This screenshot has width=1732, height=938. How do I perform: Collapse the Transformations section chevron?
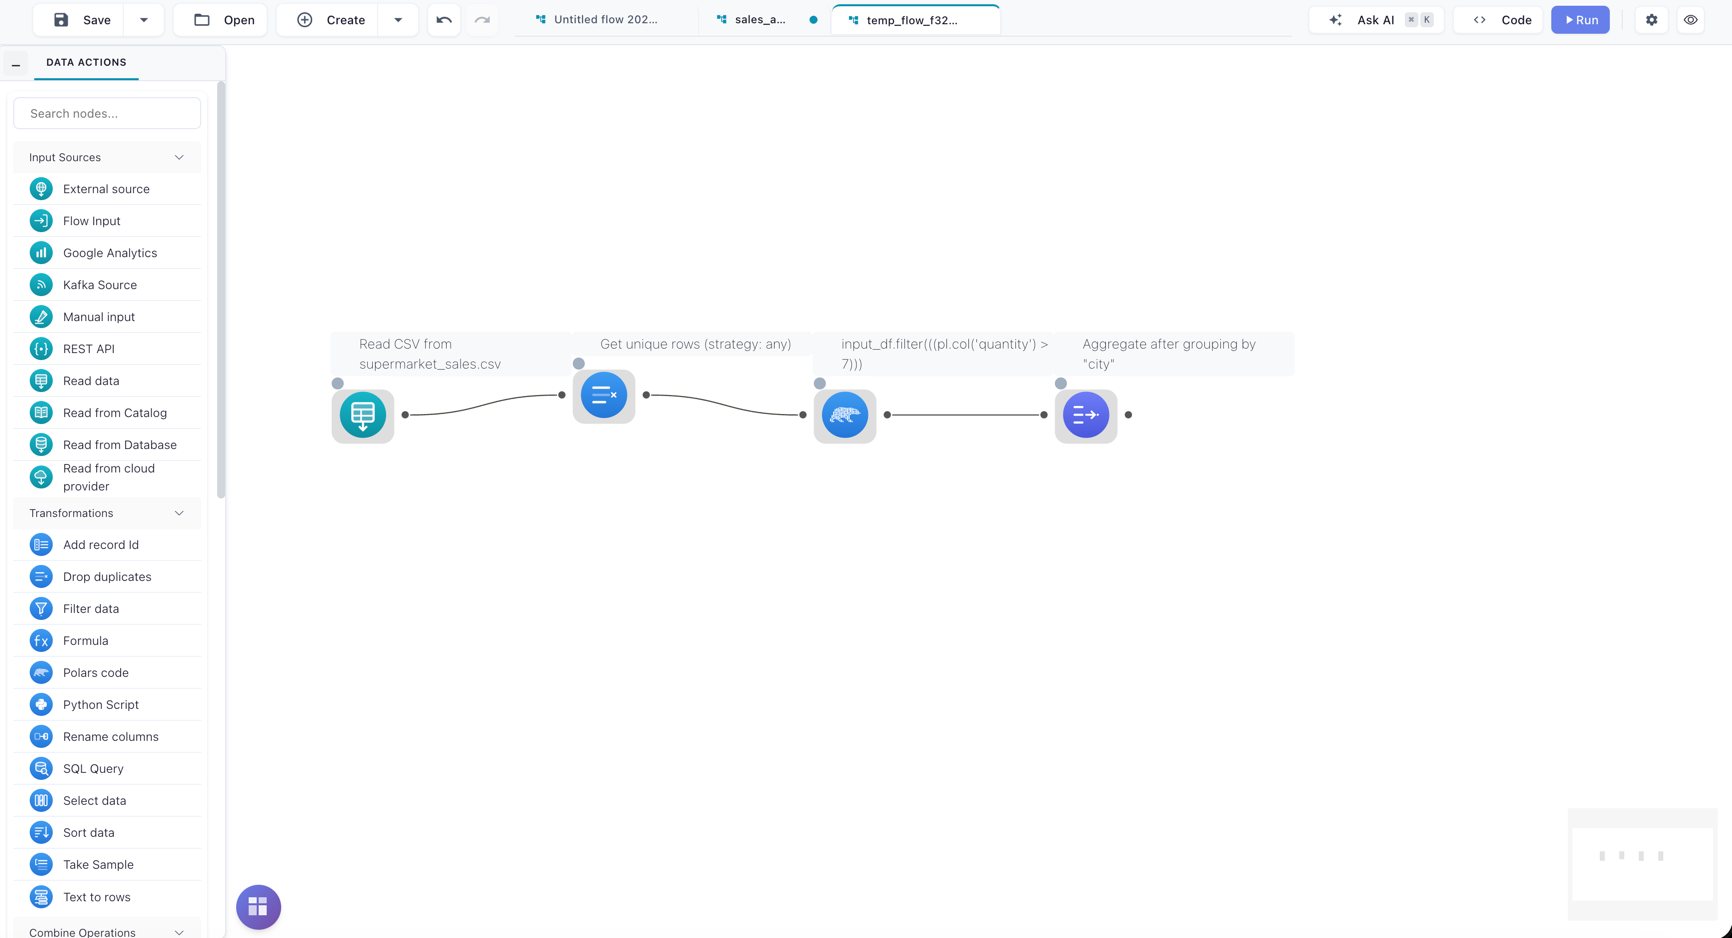[179, 513]
